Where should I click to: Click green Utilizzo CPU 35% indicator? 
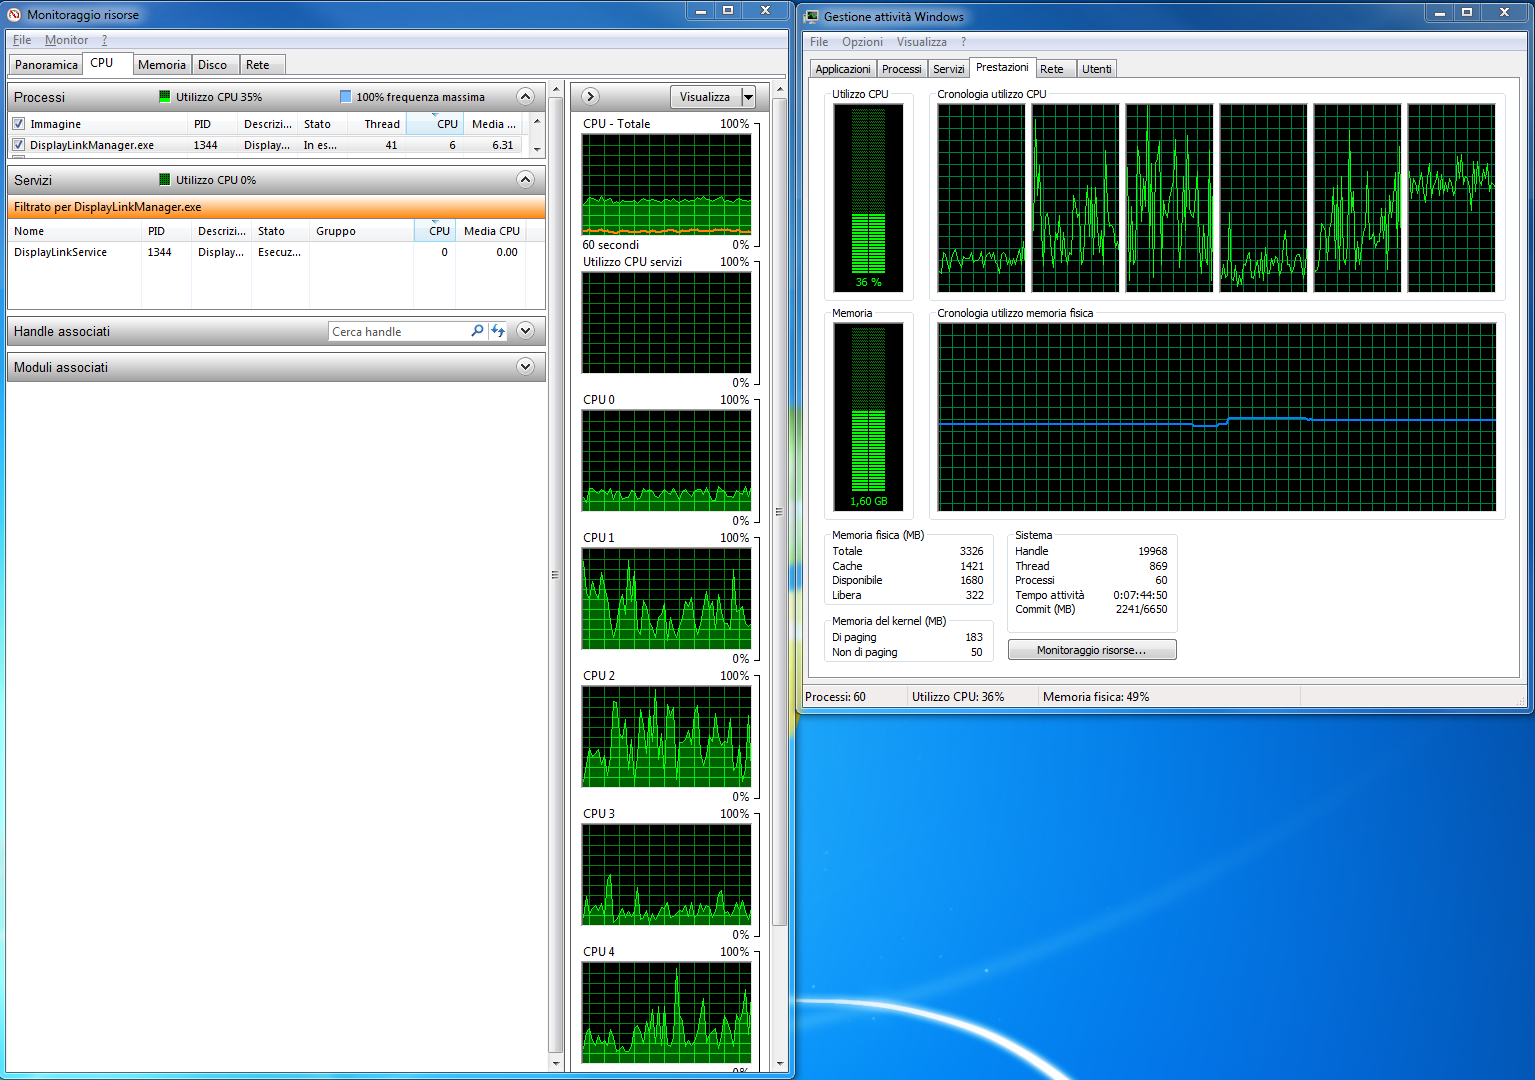[x=165, y=97]
